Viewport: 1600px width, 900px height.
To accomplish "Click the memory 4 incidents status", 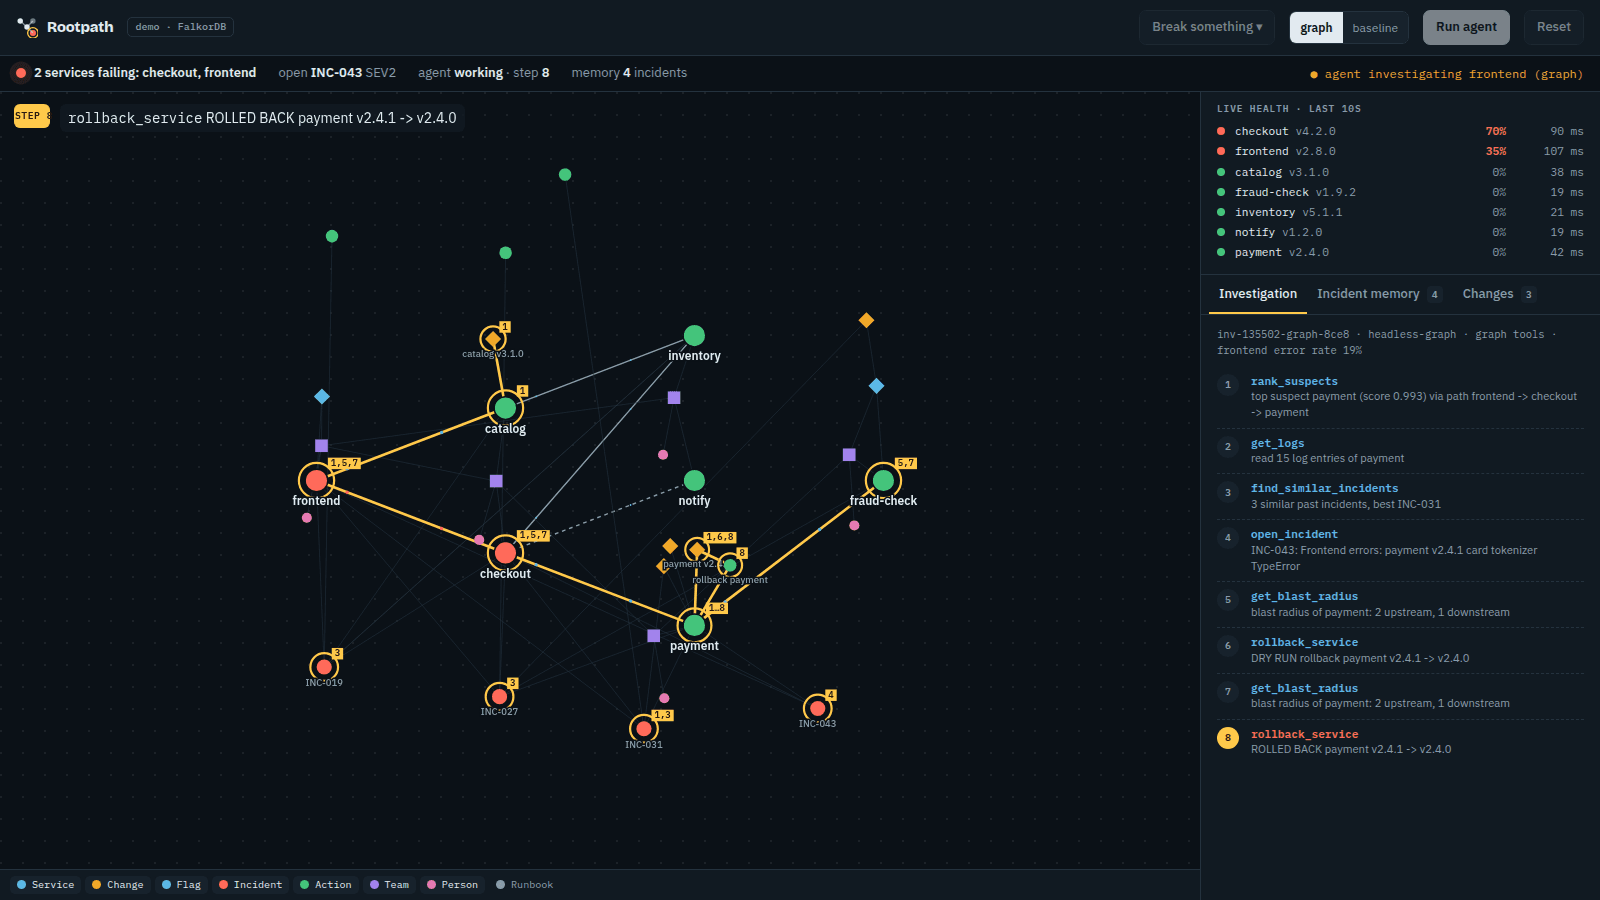I will [x=629, y=73].
